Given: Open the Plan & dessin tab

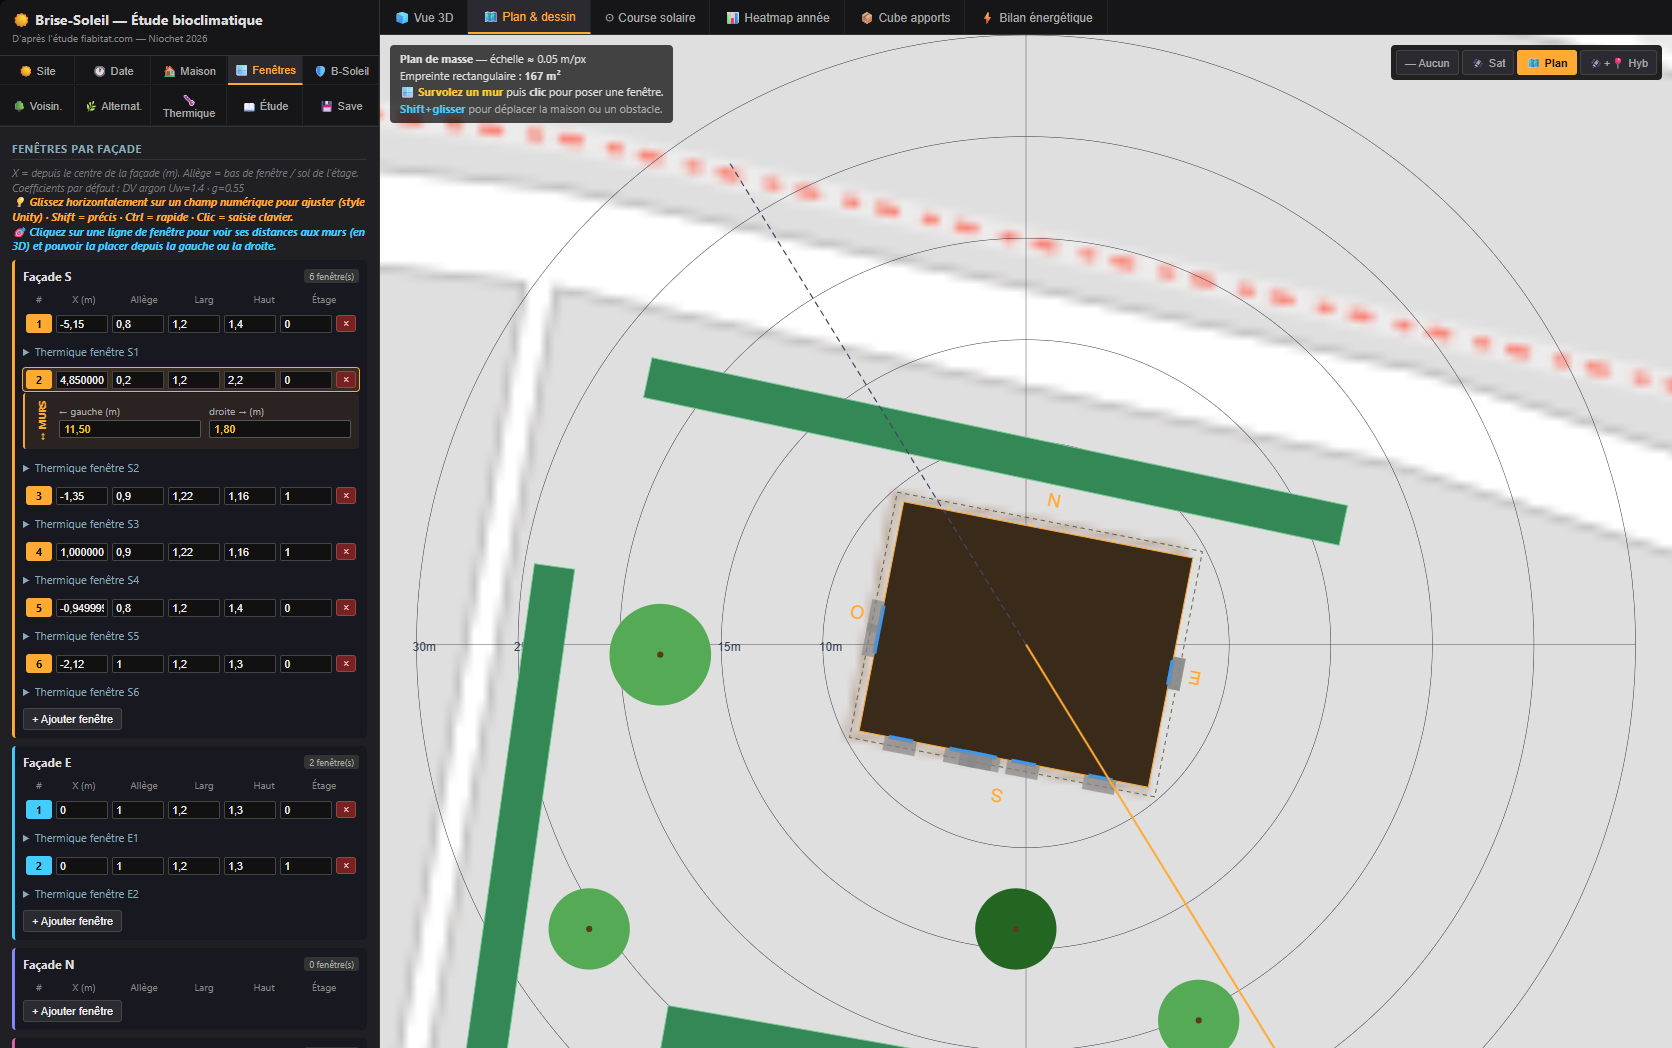Looking at the screenshot, I should click(530, 17).
